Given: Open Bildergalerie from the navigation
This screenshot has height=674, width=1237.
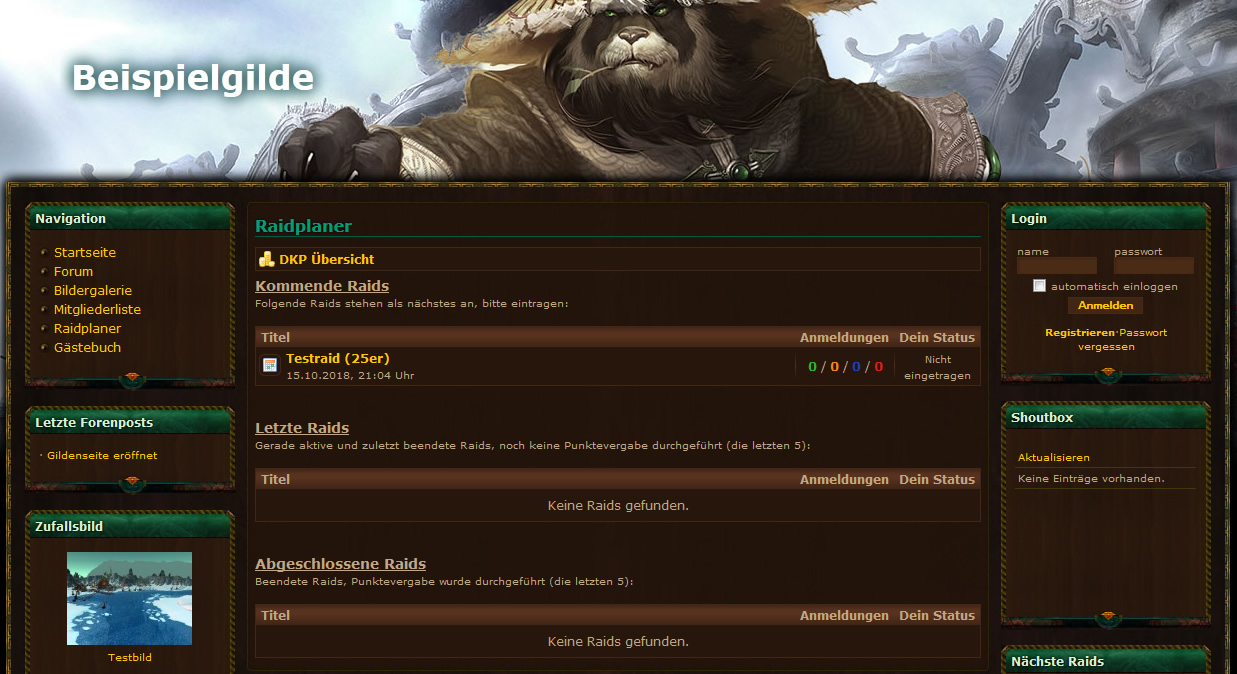Looking at the screenshot, I should 93,290.
